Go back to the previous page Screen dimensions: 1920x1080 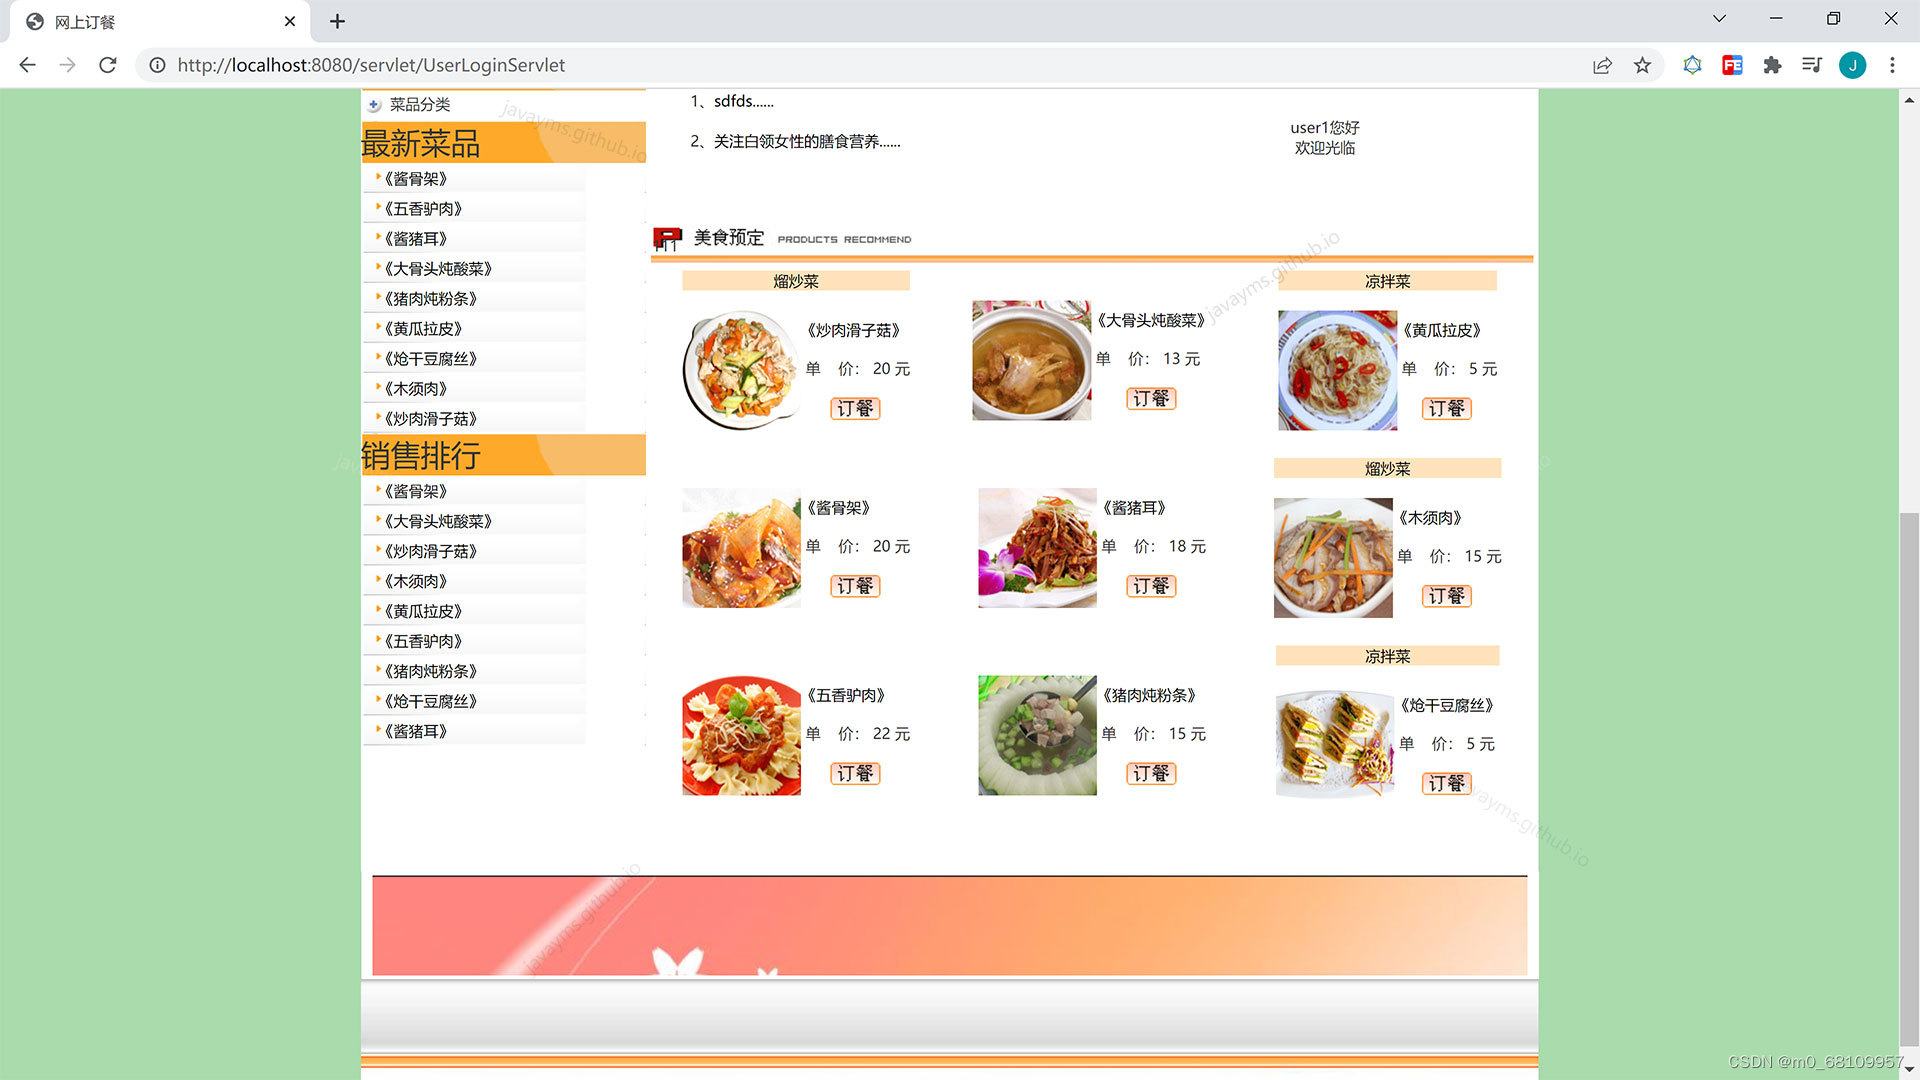click(27, 65)
